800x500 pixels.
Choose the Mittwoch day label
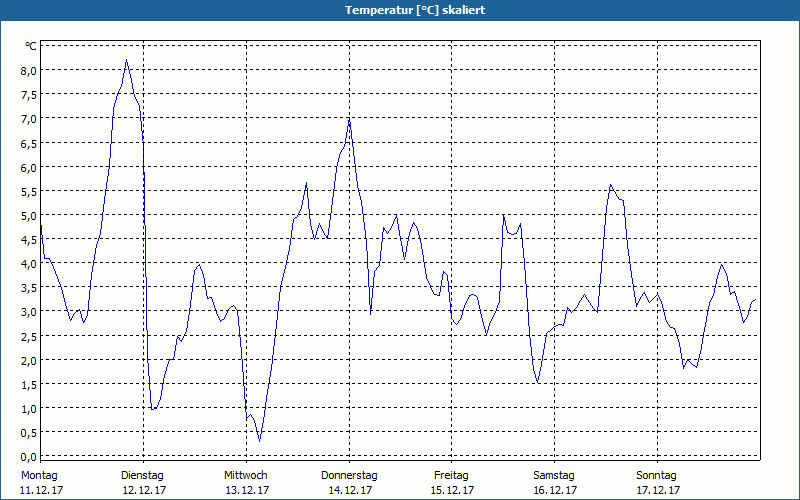(x=245, y=475)
